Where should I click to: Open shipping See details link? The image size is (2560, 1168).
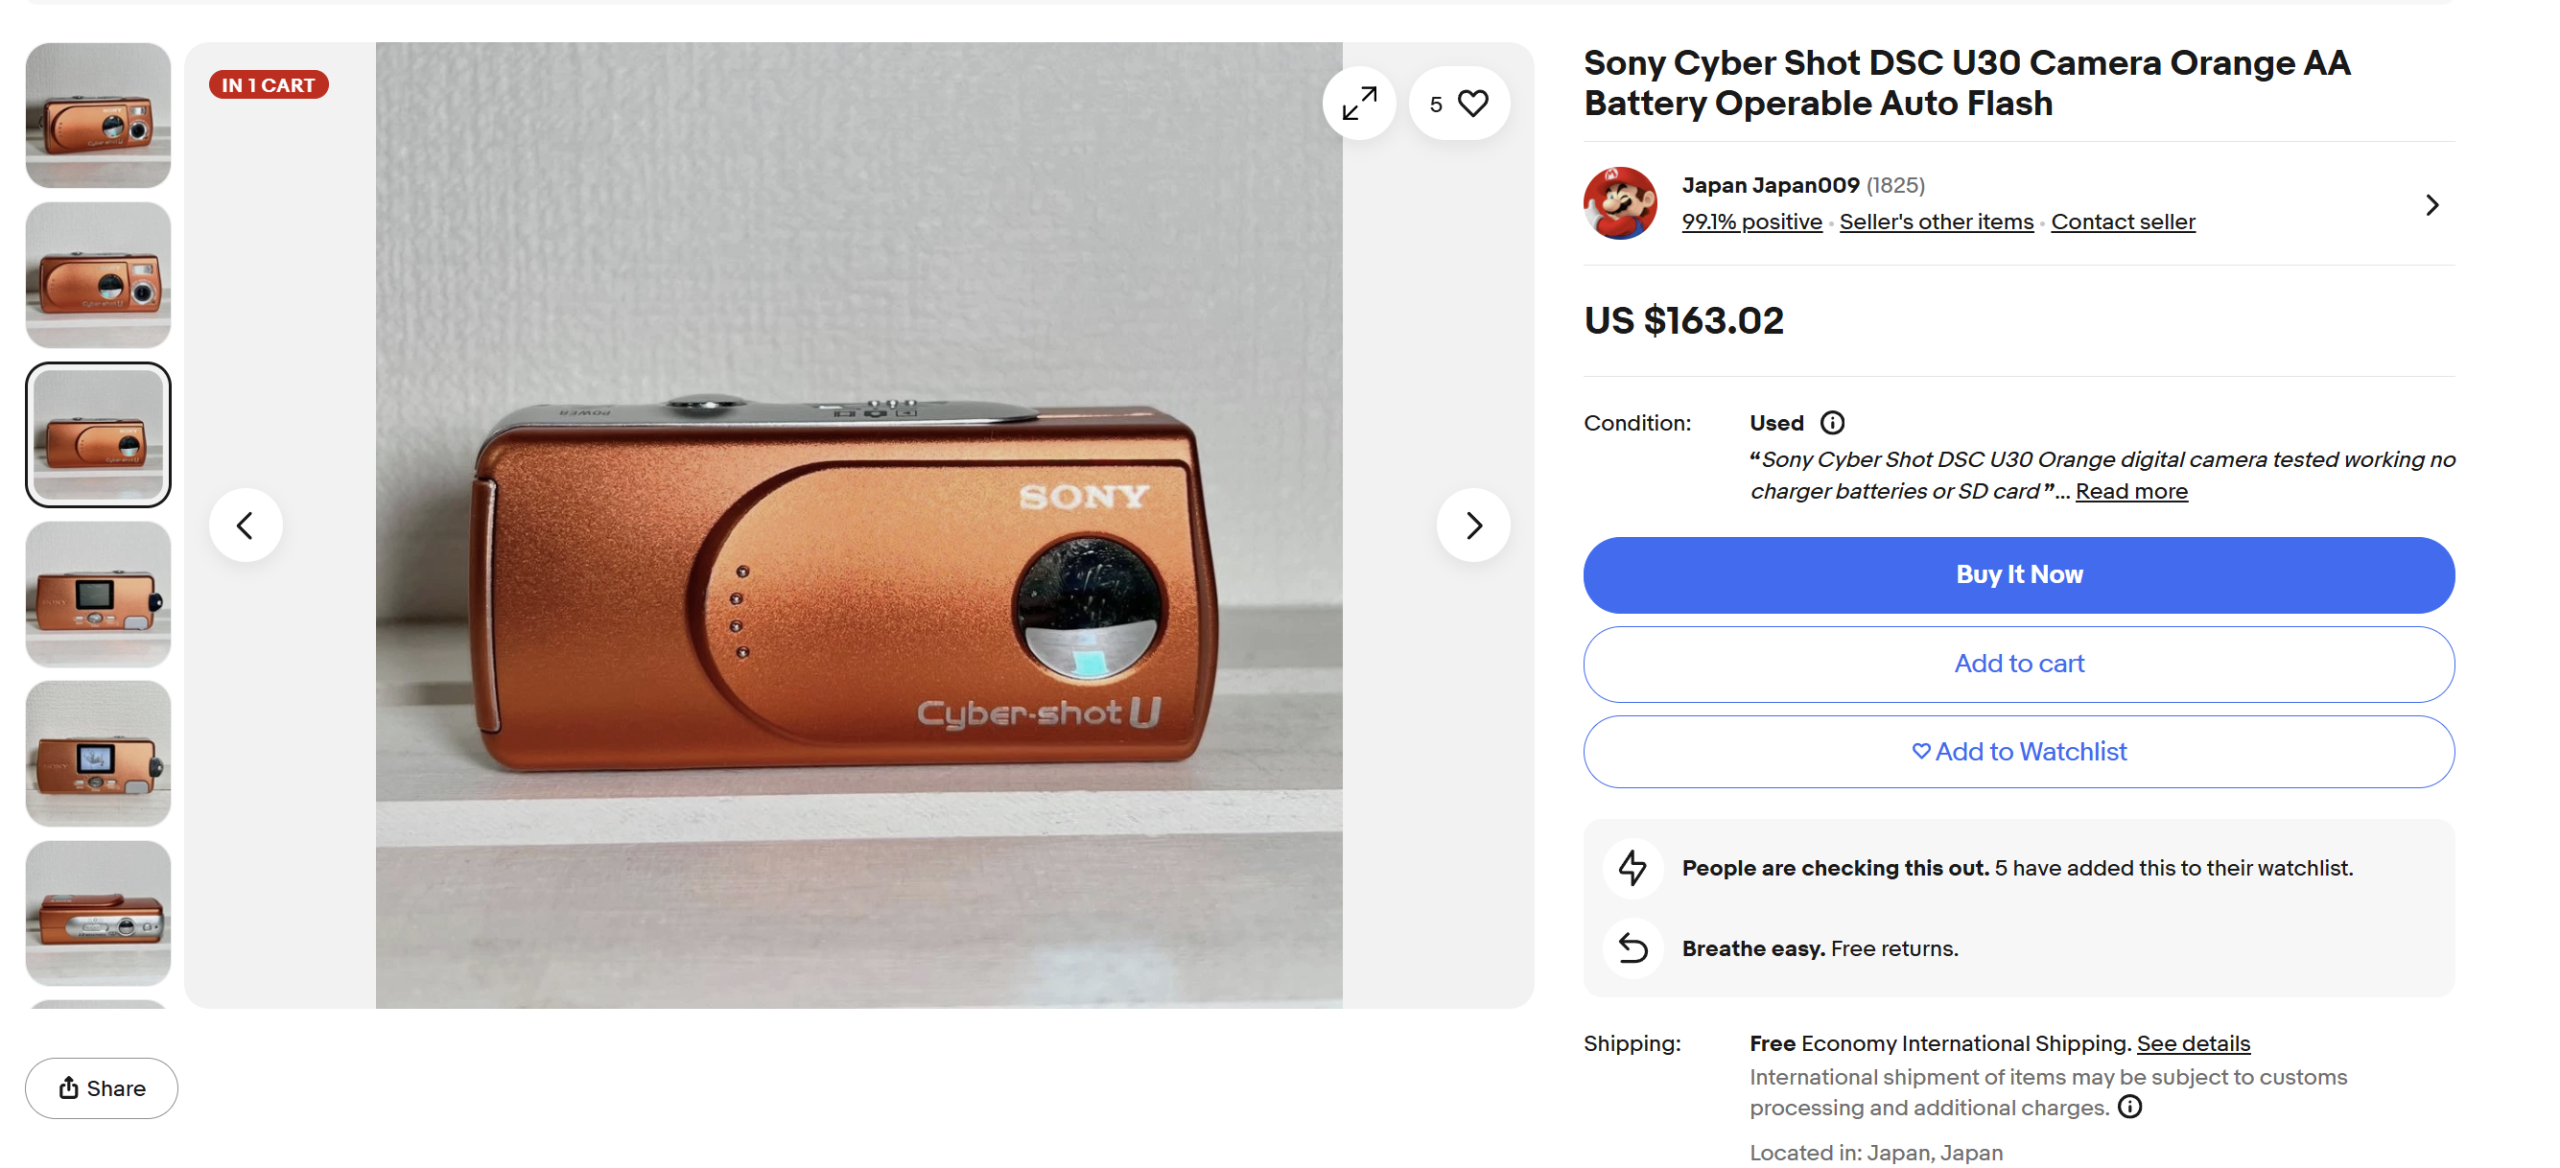2193,1042
